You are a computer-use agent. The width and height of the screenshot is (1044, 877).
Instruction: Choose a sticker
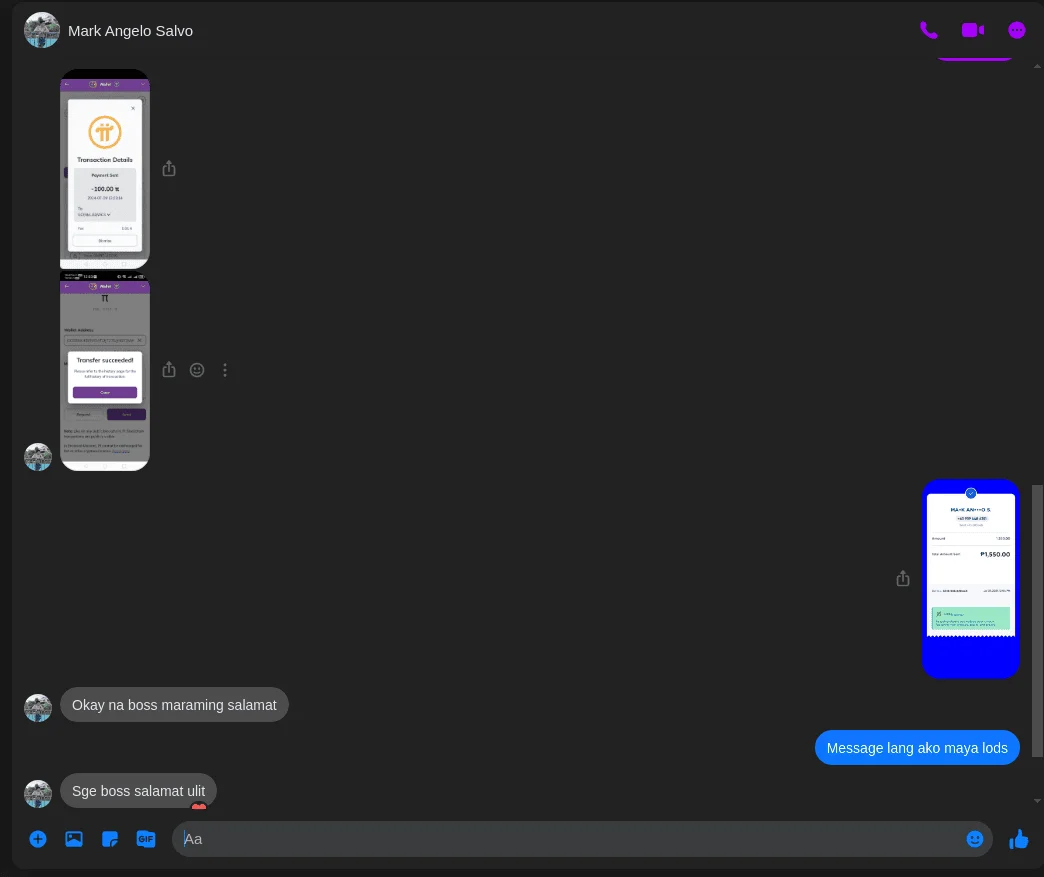(110, 839)
